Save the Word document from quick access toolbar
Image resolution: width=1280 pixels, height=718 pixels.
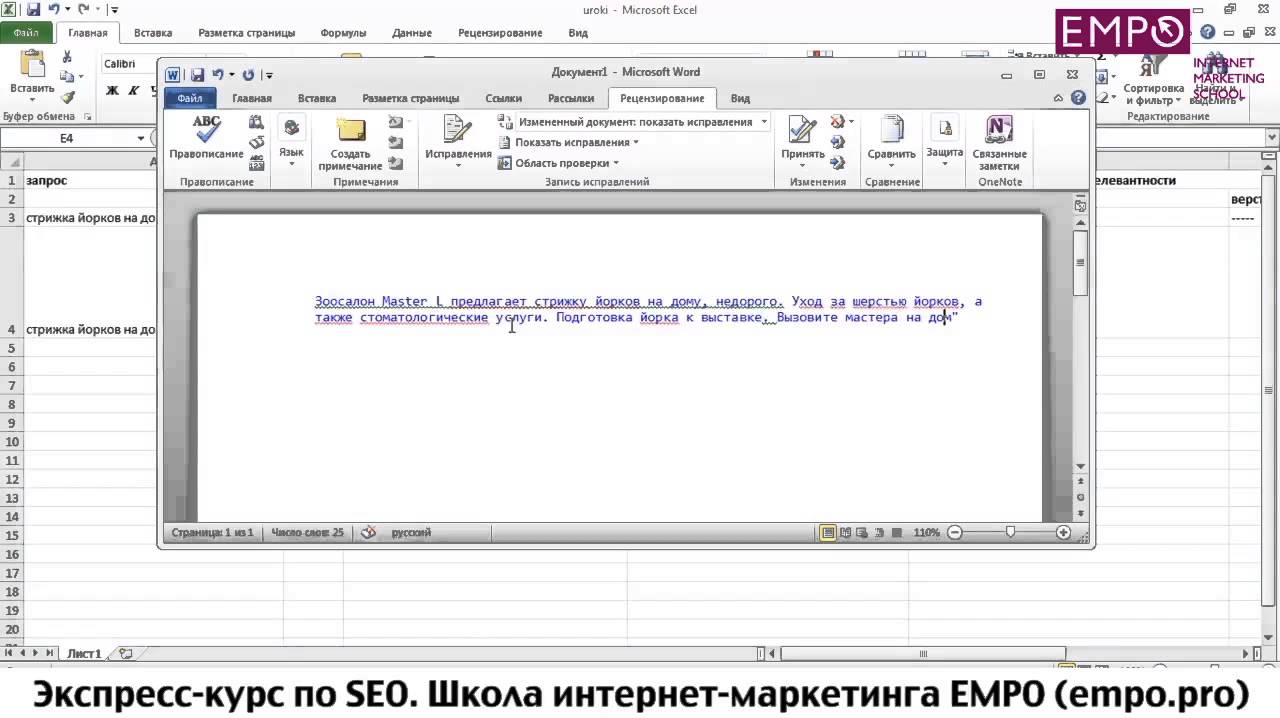click(x=197, y=75)
